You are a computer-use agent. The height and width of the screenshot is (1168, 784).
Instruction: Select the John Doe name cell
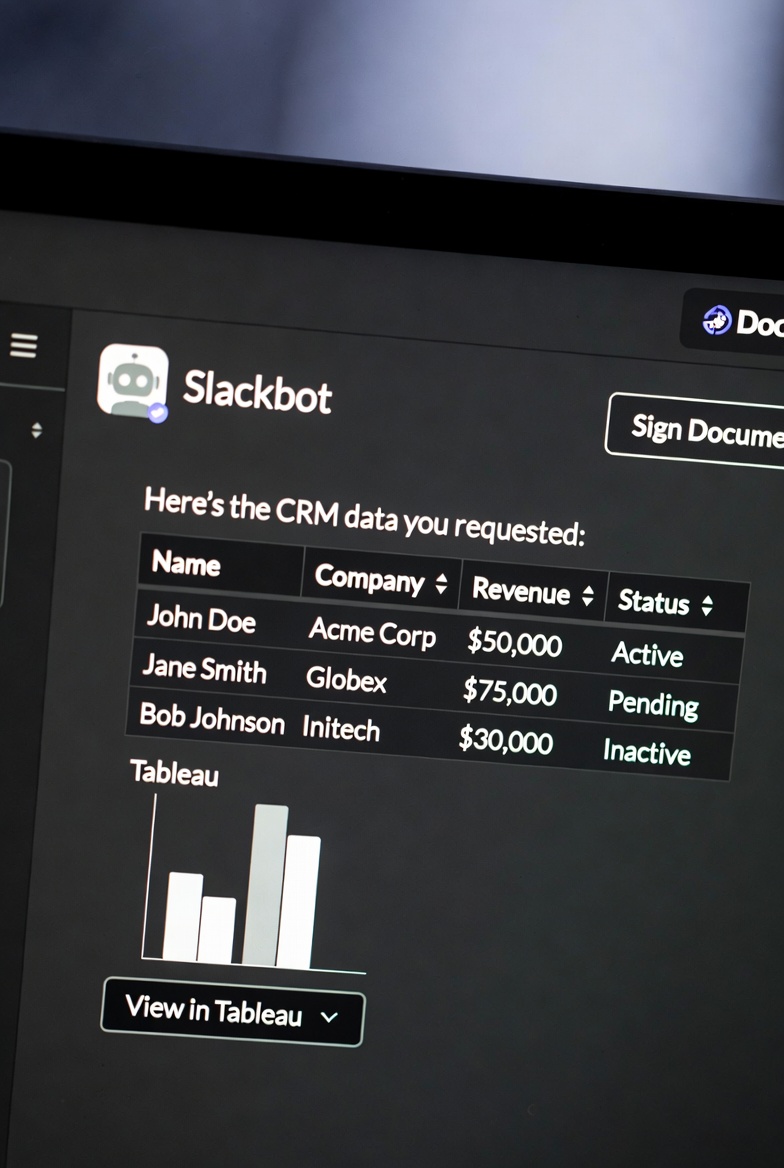tap(201, 618)
